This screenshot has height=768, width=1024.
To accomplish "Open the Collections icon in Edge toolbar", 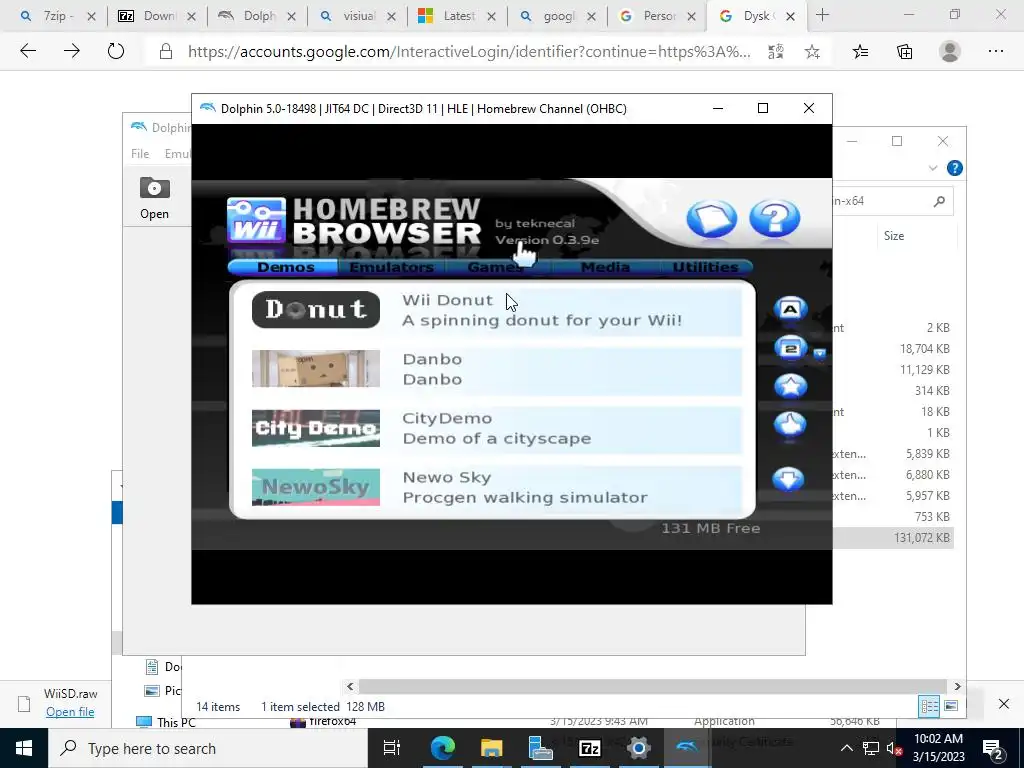I will pyautogui.click(x=904, y=52).
